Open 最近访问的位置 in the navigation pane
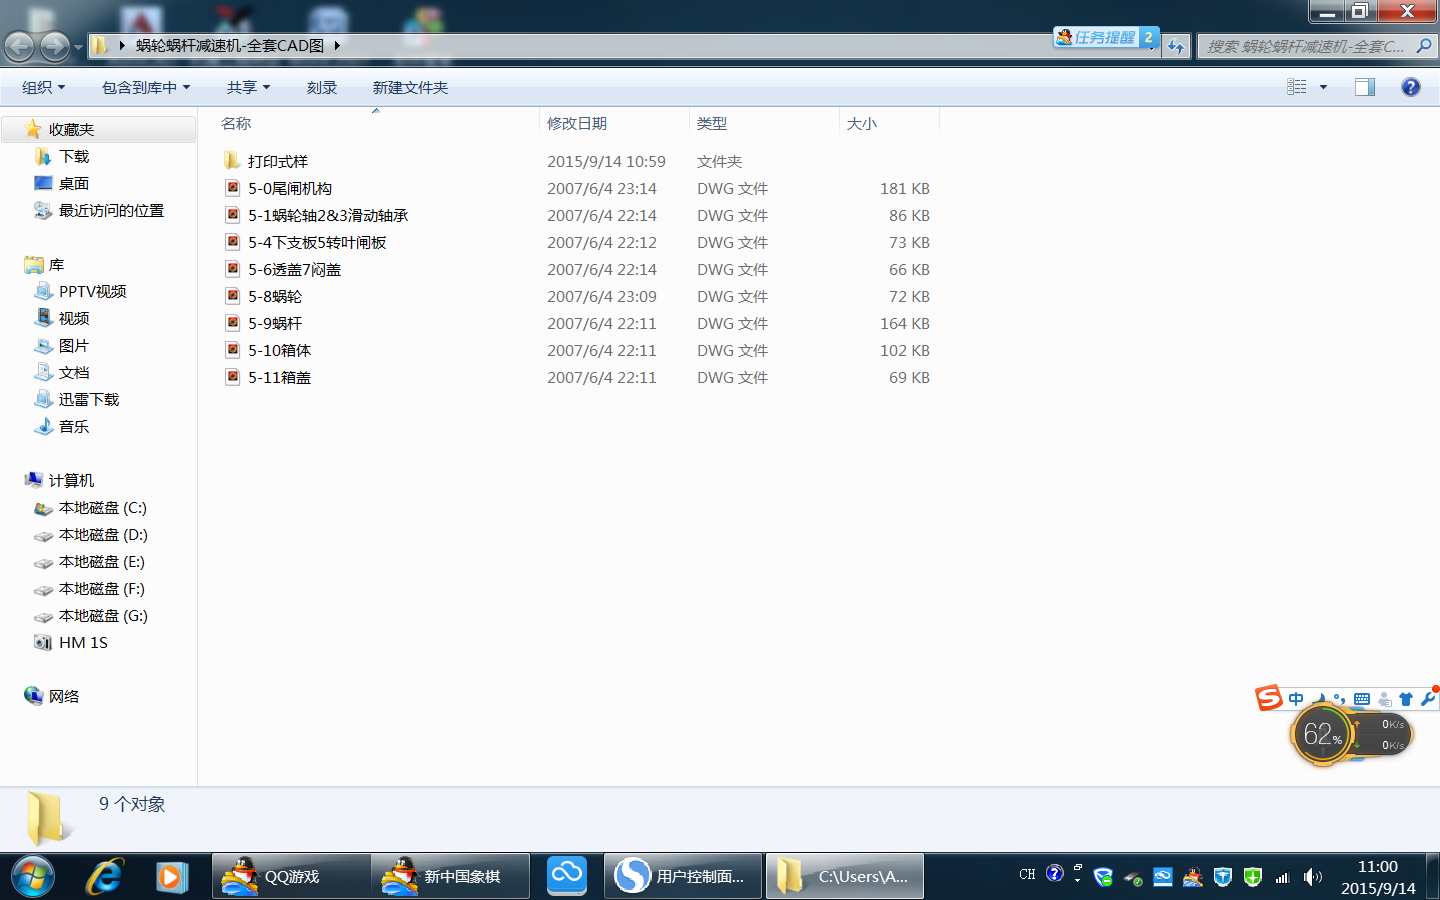Image resolution: width=1440 pixels, height=900 pixels. 111,211
